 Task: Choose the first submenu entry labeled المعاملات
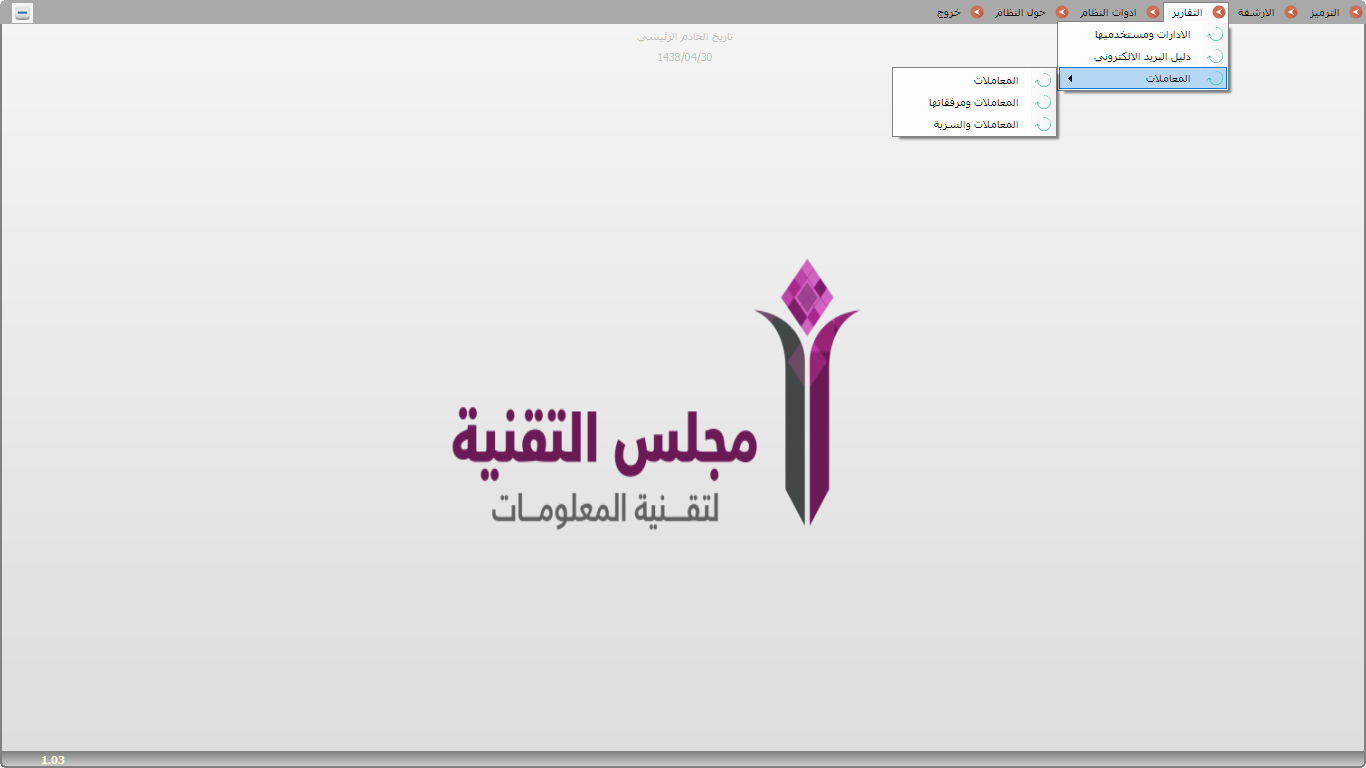pyautogui.click(x=975, y=81)
